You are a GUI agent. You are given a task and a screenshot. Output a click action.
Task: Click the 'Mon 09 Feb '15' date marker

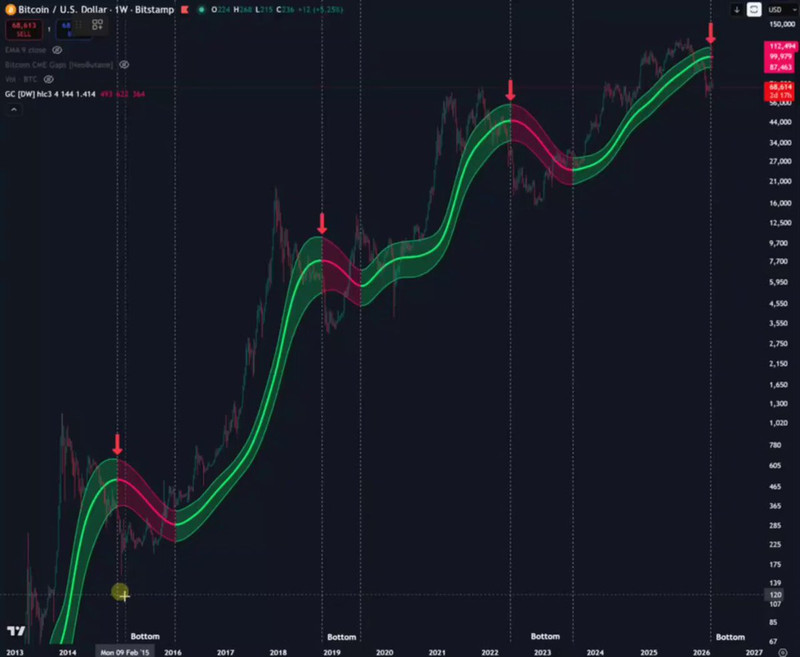click(x=124, y=650)
